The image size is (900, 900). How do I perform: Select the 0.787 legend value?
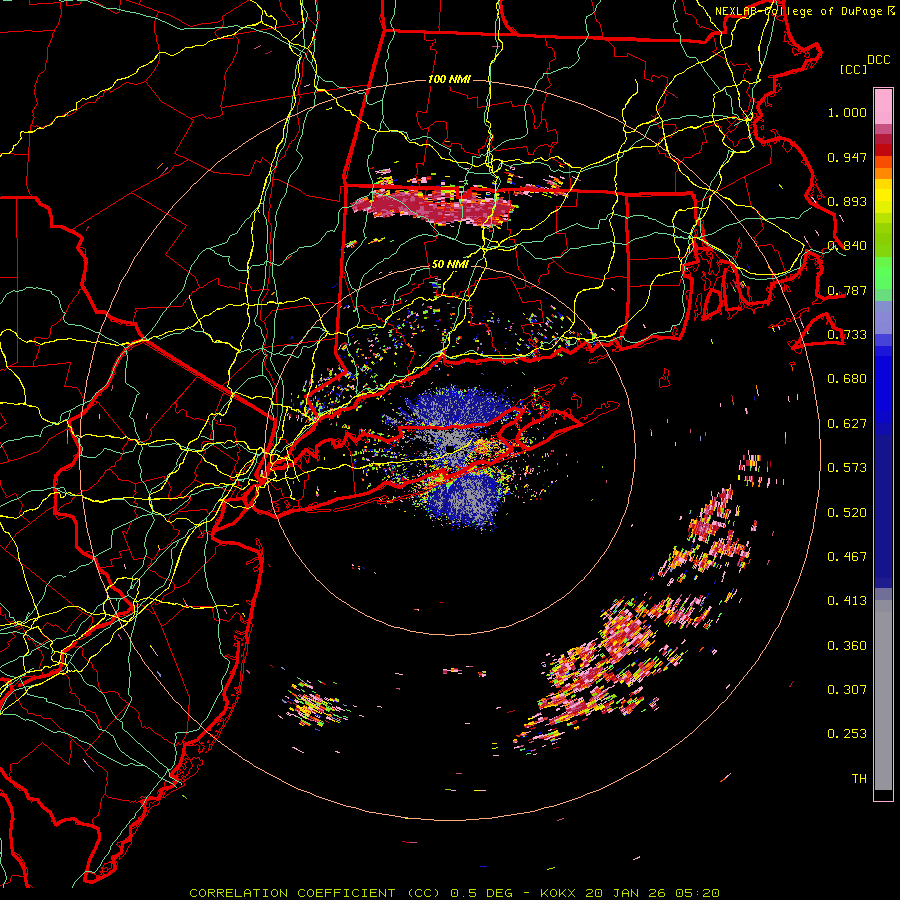coord(847,290)
